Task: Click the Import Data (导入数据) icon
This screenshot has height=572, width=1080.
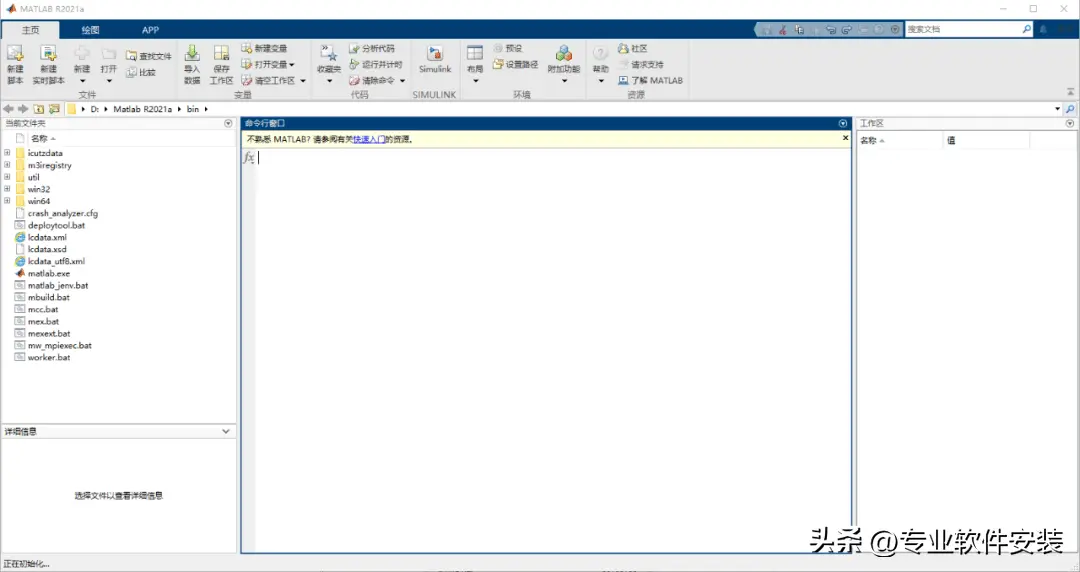Action: 192,53
